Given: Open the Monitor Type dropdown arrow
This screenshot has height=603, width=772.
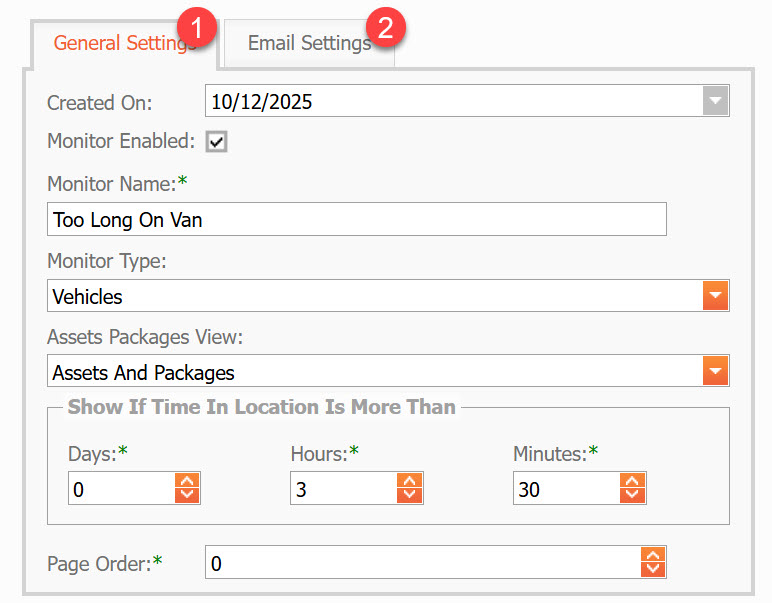Looking at the screenshot, I should (715, 296).
